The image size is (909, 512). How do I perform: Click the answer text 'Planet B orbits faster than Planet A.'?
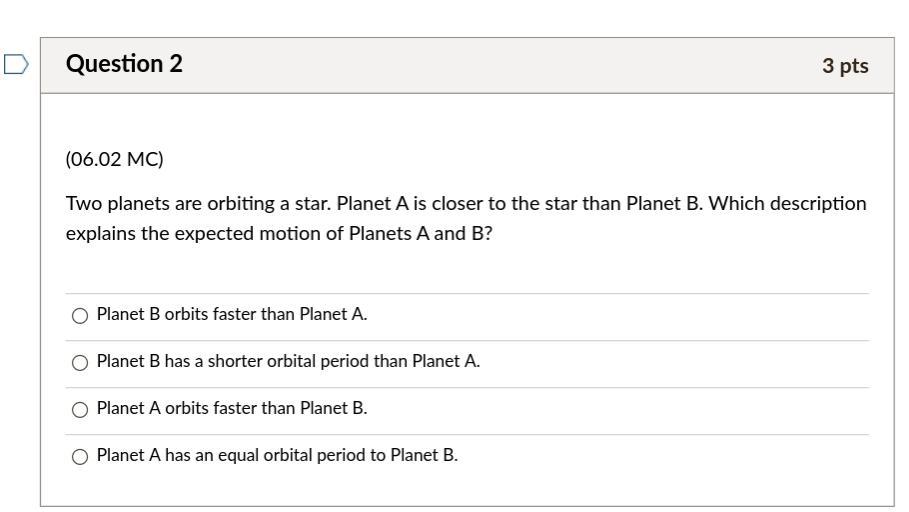click(232, 314)
